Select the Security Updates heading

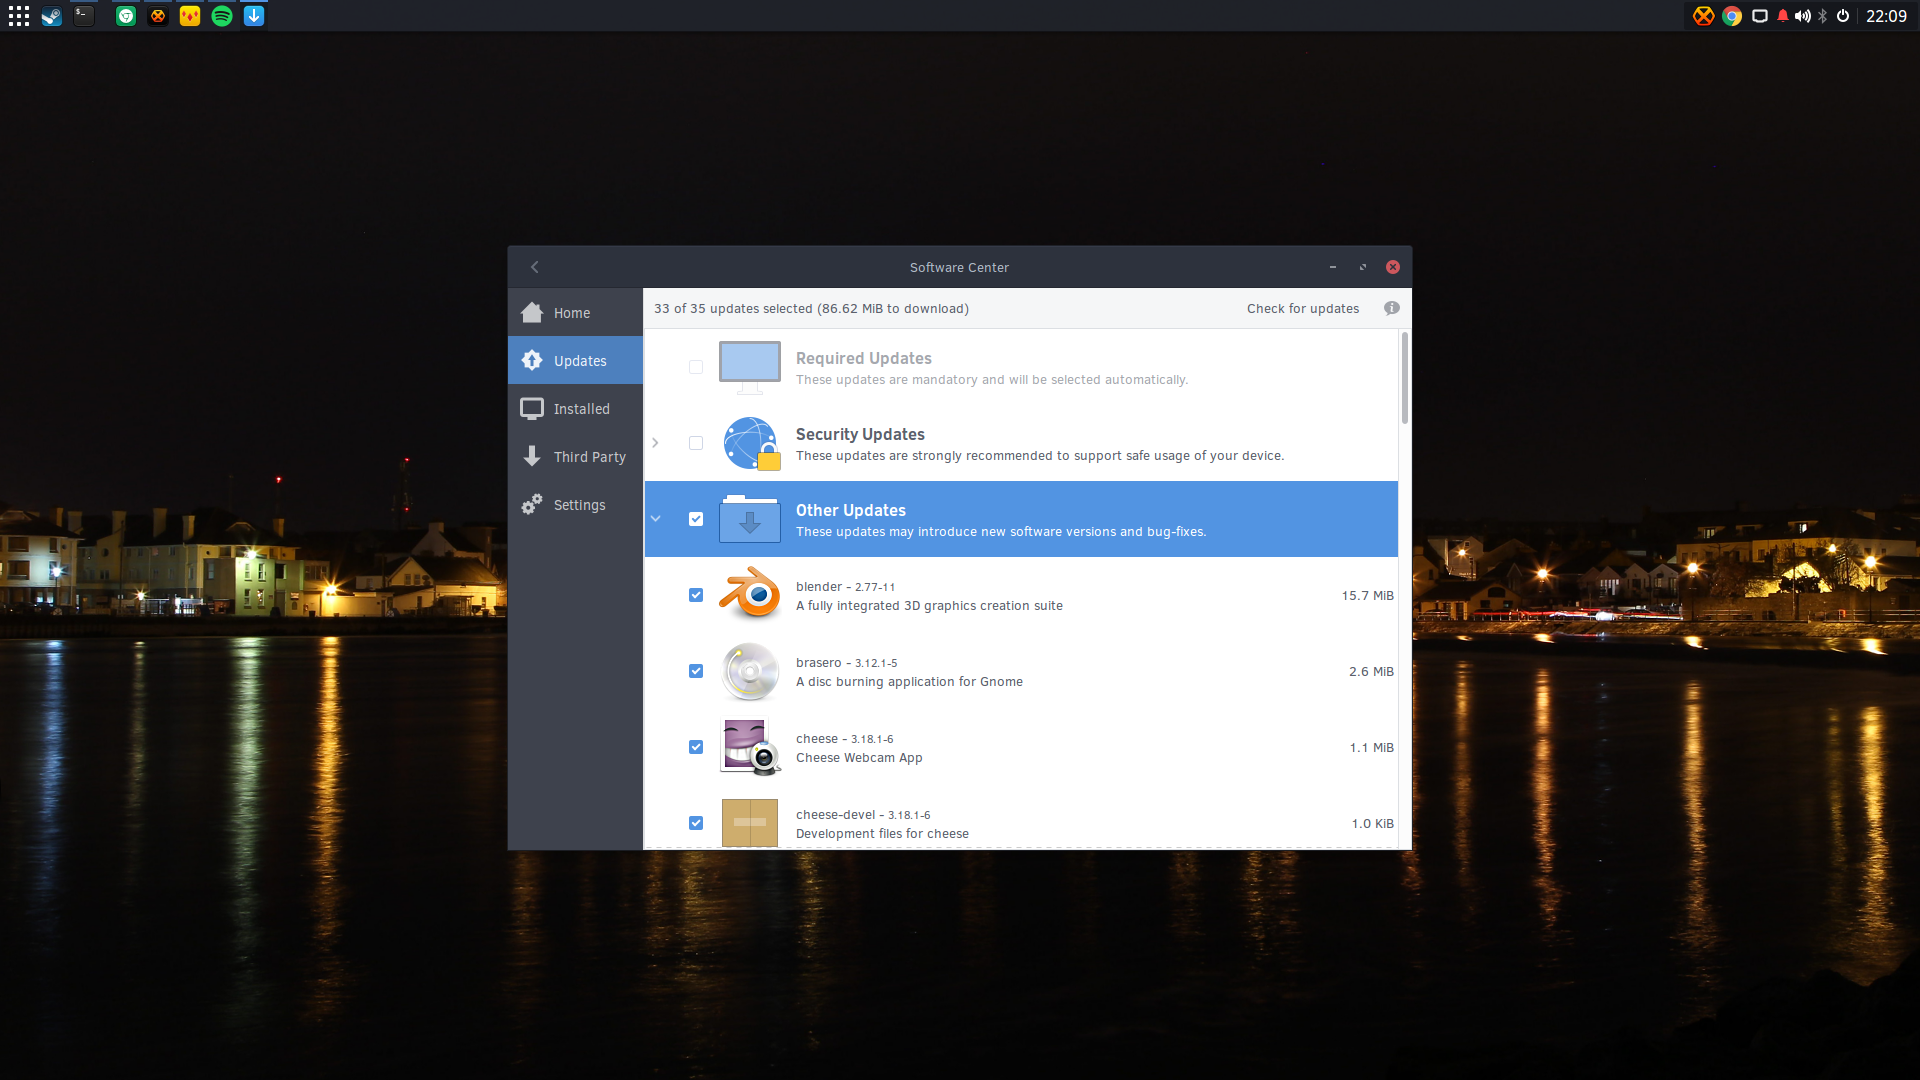(860, 434)
